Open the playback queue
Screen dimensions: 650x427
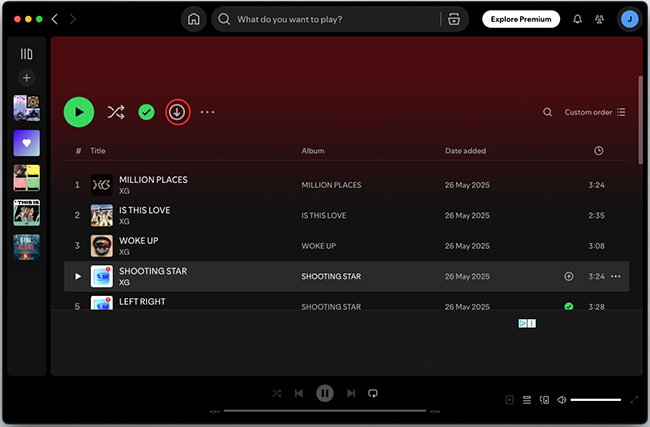[527, 400]
